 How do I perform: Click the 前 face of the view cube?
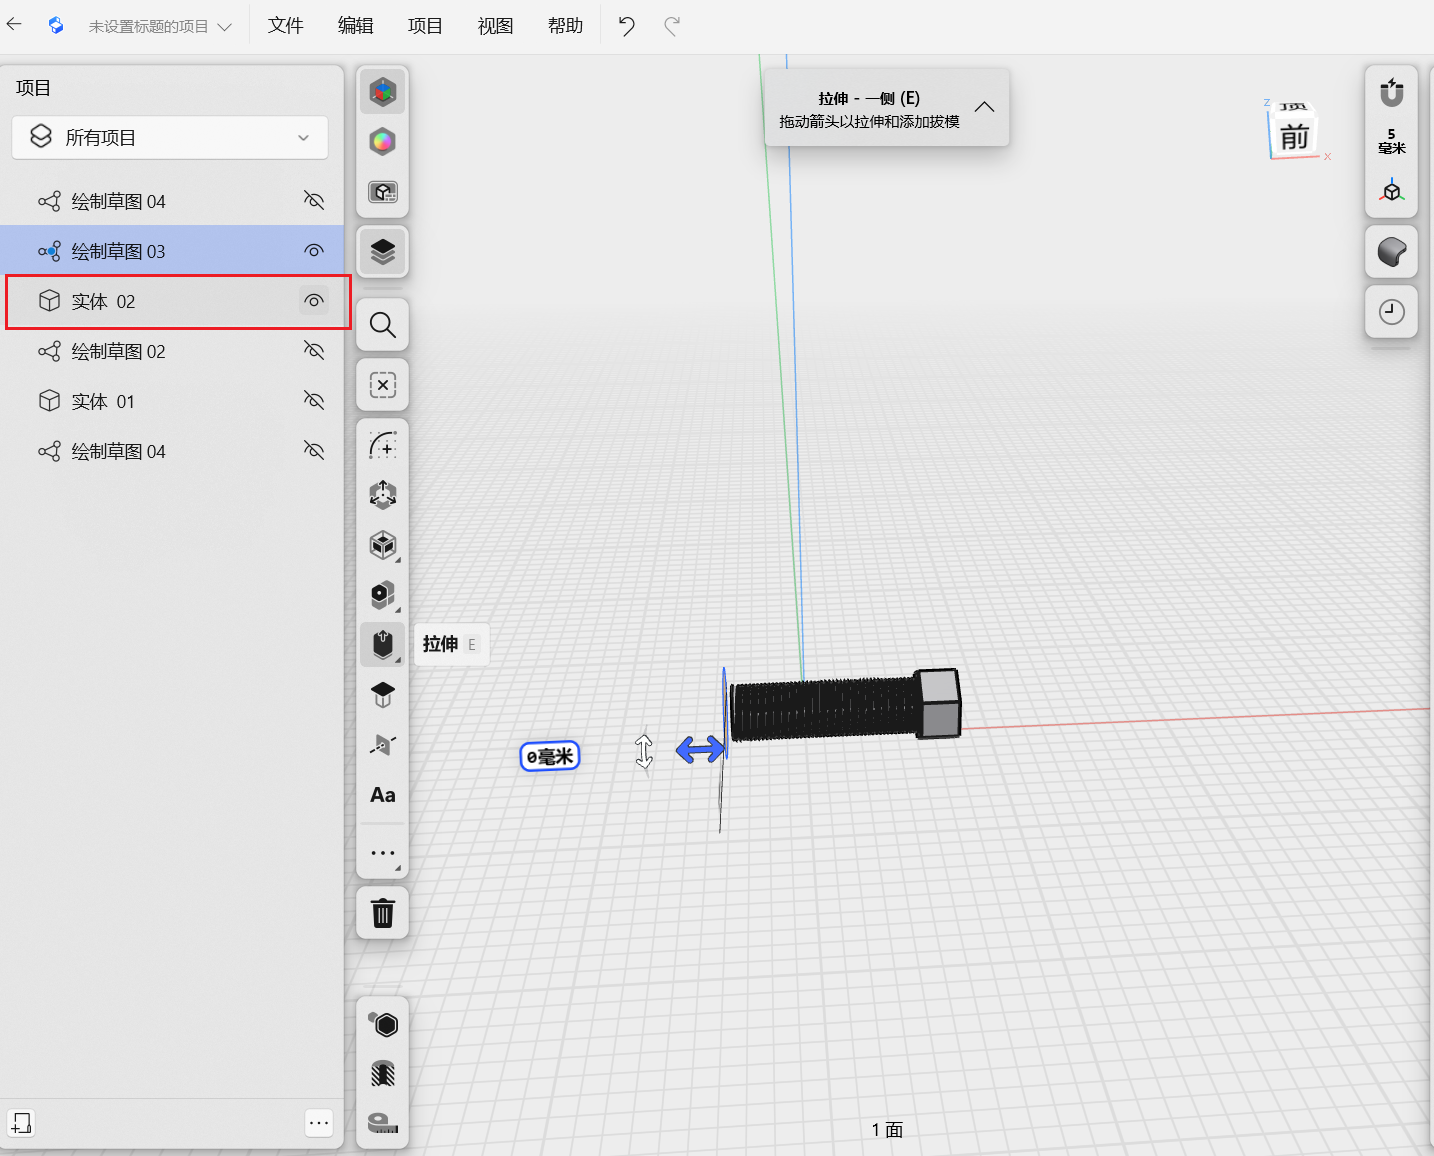pyautogui.click(x=1294, y=138)
